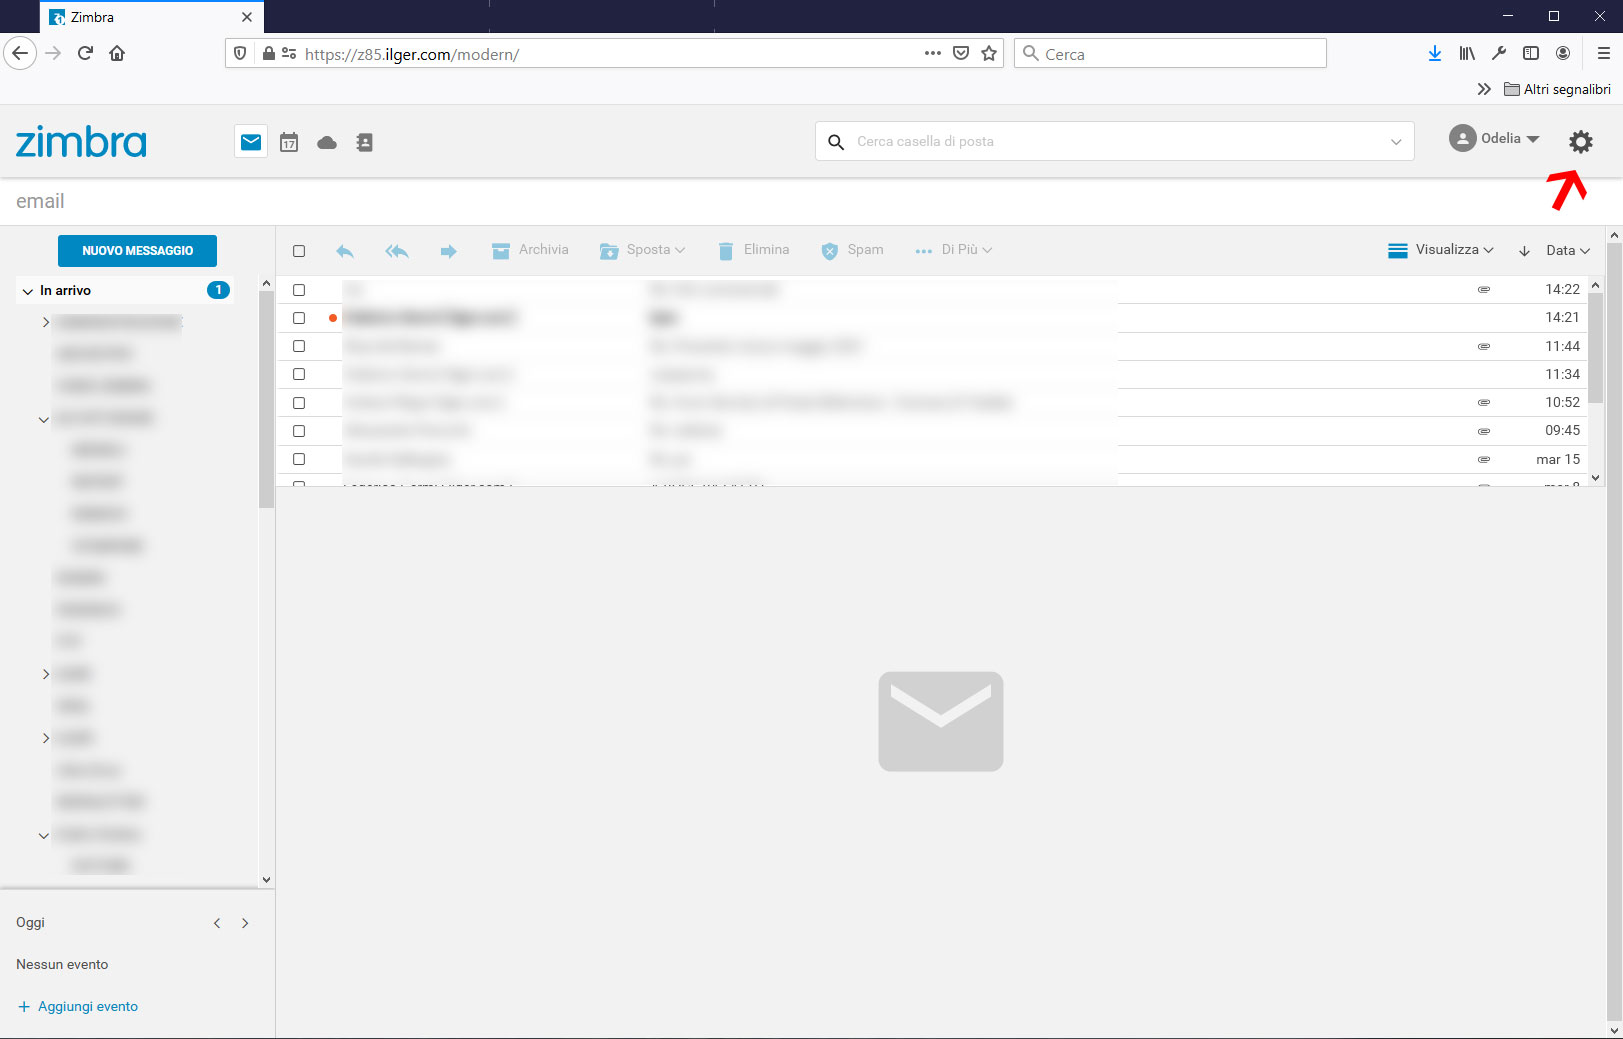
Task: Select the 11:34 message checkbox
Action: pyautogui.click(x=299, y=374)
